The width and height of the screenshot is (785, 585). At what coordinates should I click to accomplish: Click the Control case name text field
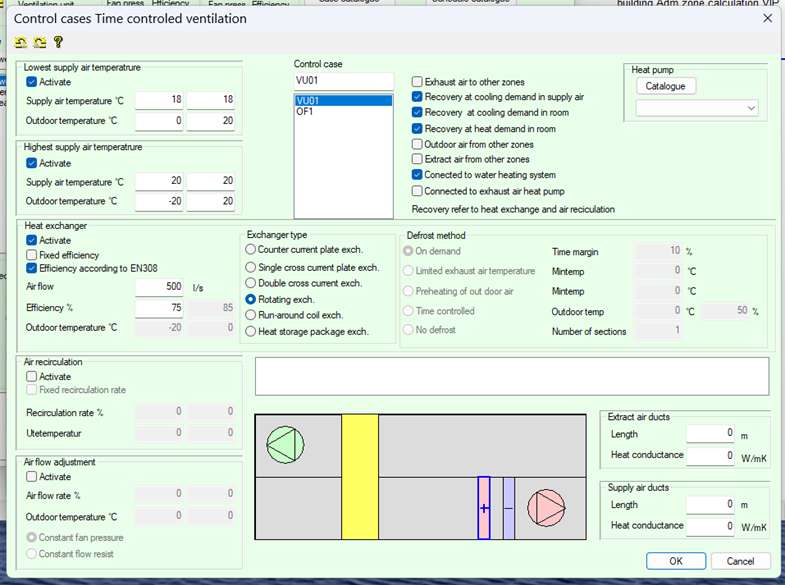pyautogui.click(x=343, y=81)
